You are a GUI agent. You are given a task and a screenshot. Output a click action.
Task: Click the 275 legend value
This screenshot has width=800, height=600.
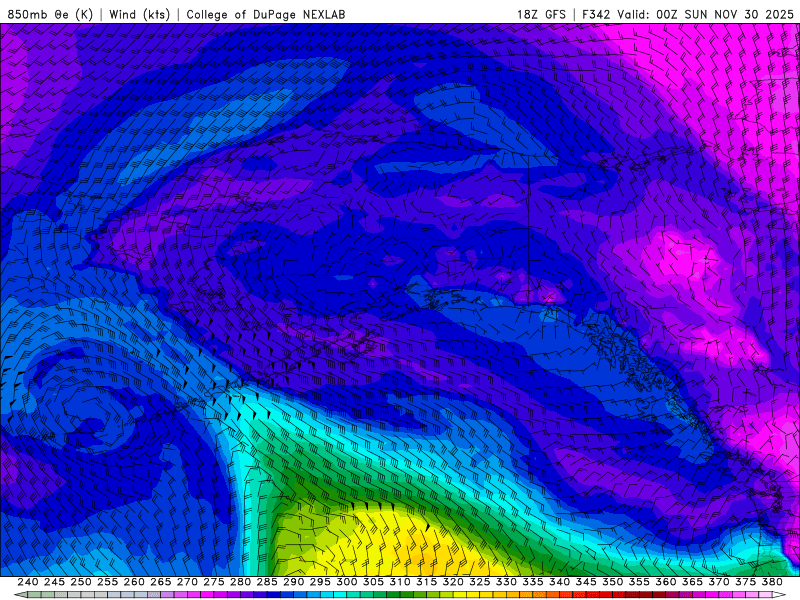214,582
